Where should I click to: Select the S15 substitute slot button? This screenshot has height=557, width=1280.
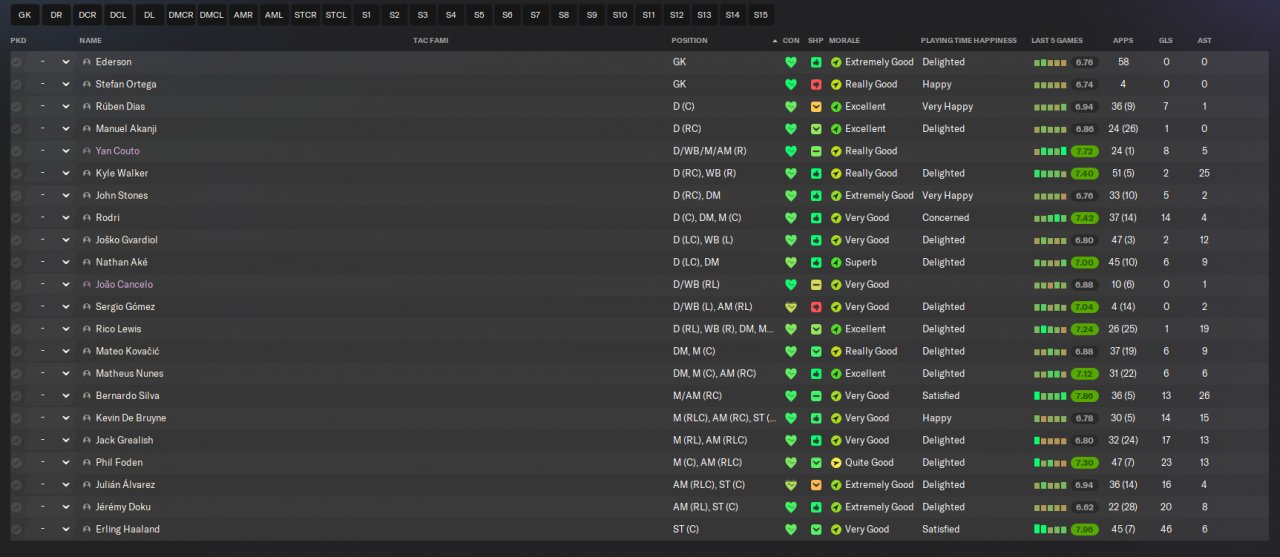[760, 15]
